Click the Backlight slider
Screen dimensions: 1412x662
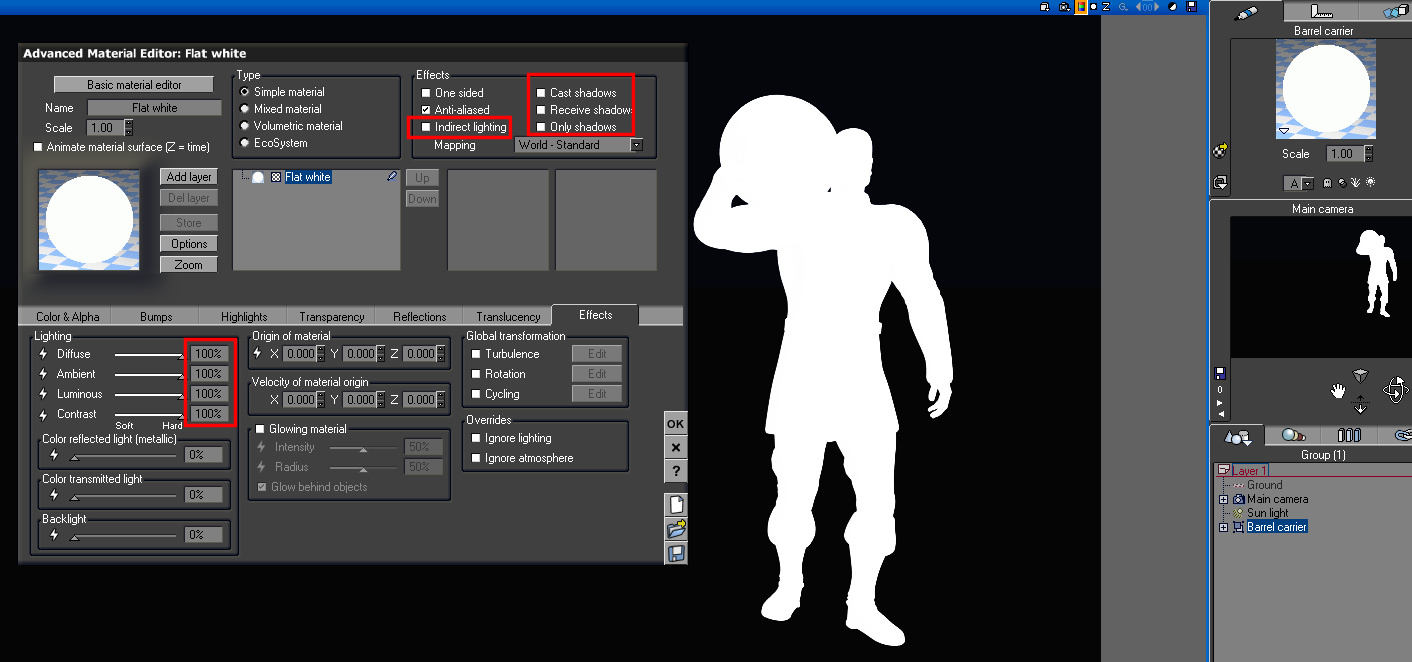point(125,536)
